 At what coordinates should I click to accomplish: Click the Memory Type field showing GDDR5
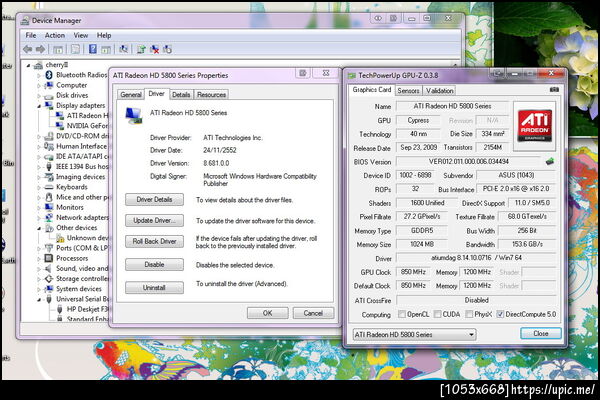pos(422,230)
